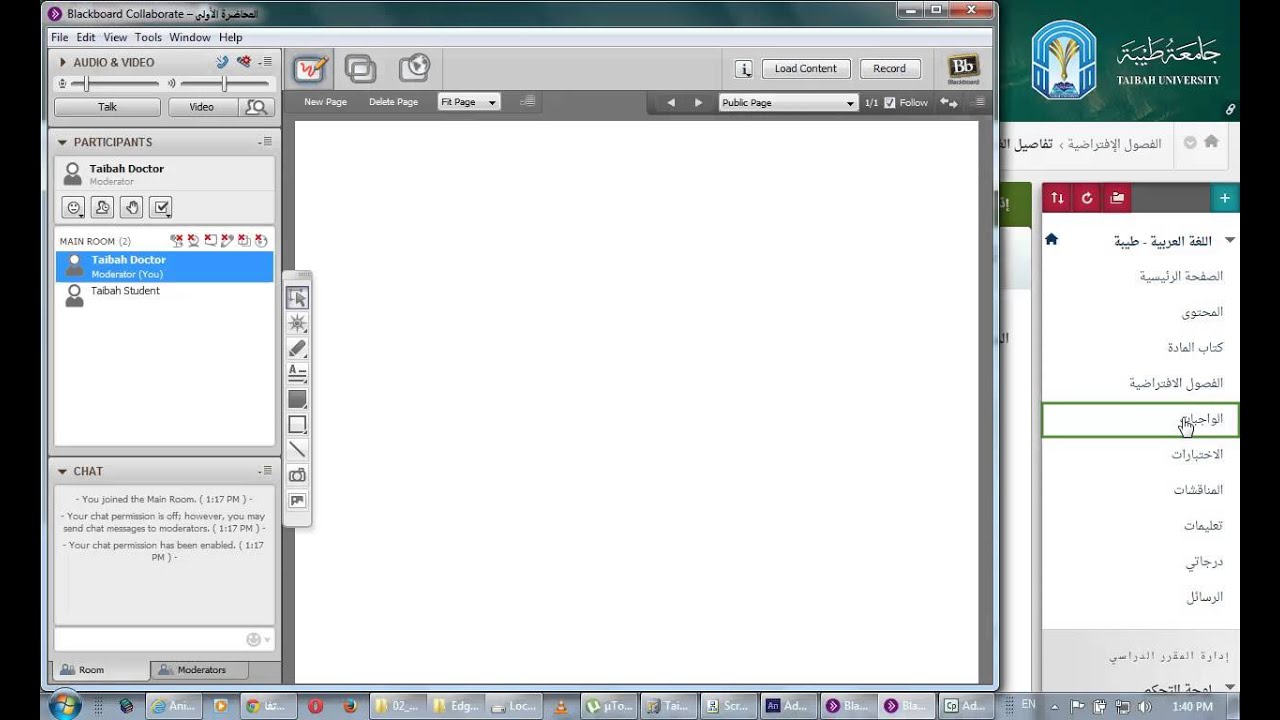Switch to Whiteboard mode
Screen dimensions: 1280x720
click(311, 68)
